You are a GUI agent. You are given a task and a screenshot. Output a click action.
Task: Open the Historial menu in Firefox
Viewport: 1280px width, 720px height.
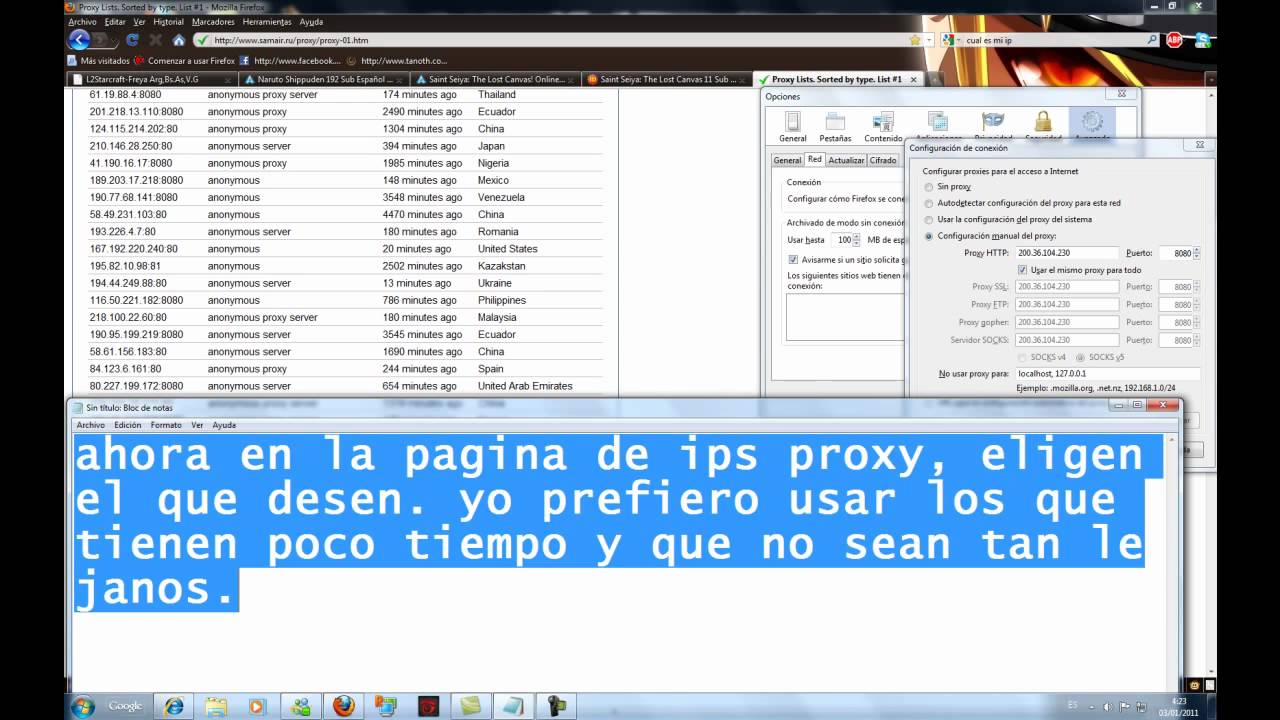[x=168, y=22]
